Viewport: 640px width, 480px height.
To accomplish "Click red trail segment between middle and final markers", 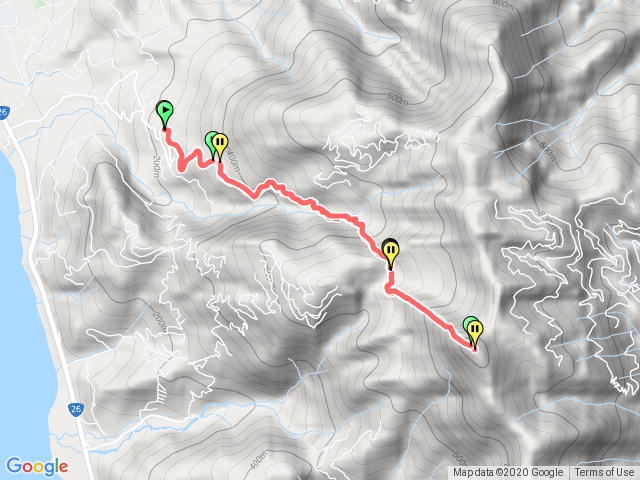I will tap(429, 311).
